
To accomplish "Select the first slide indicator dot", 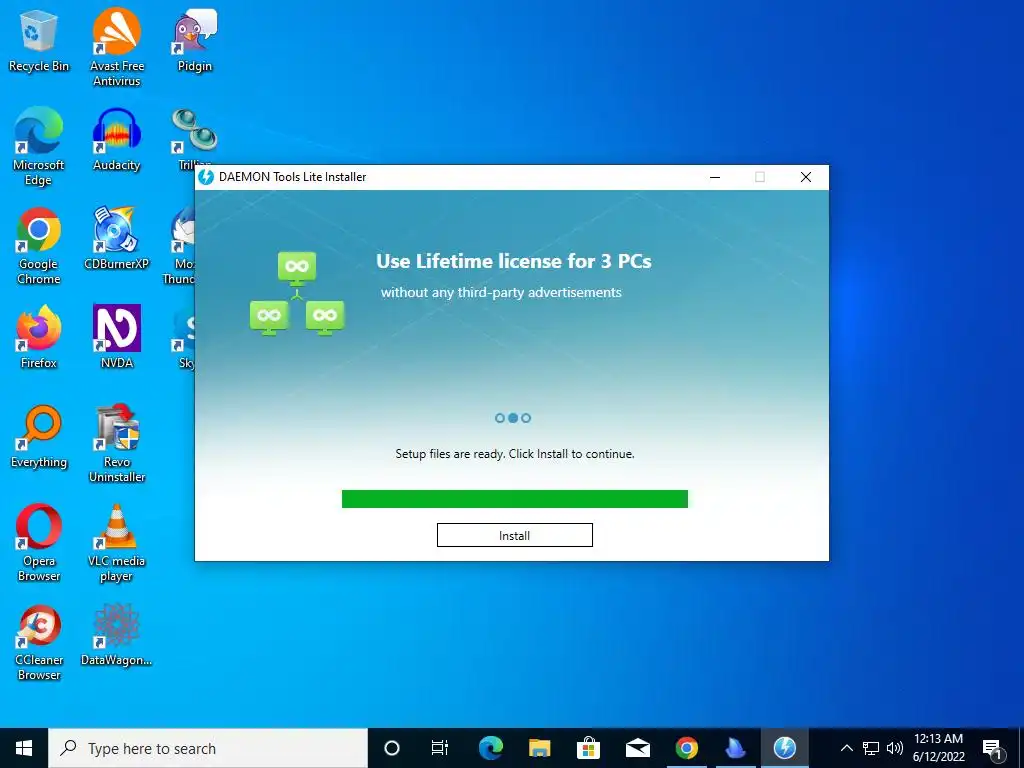I will click(500, 418).
